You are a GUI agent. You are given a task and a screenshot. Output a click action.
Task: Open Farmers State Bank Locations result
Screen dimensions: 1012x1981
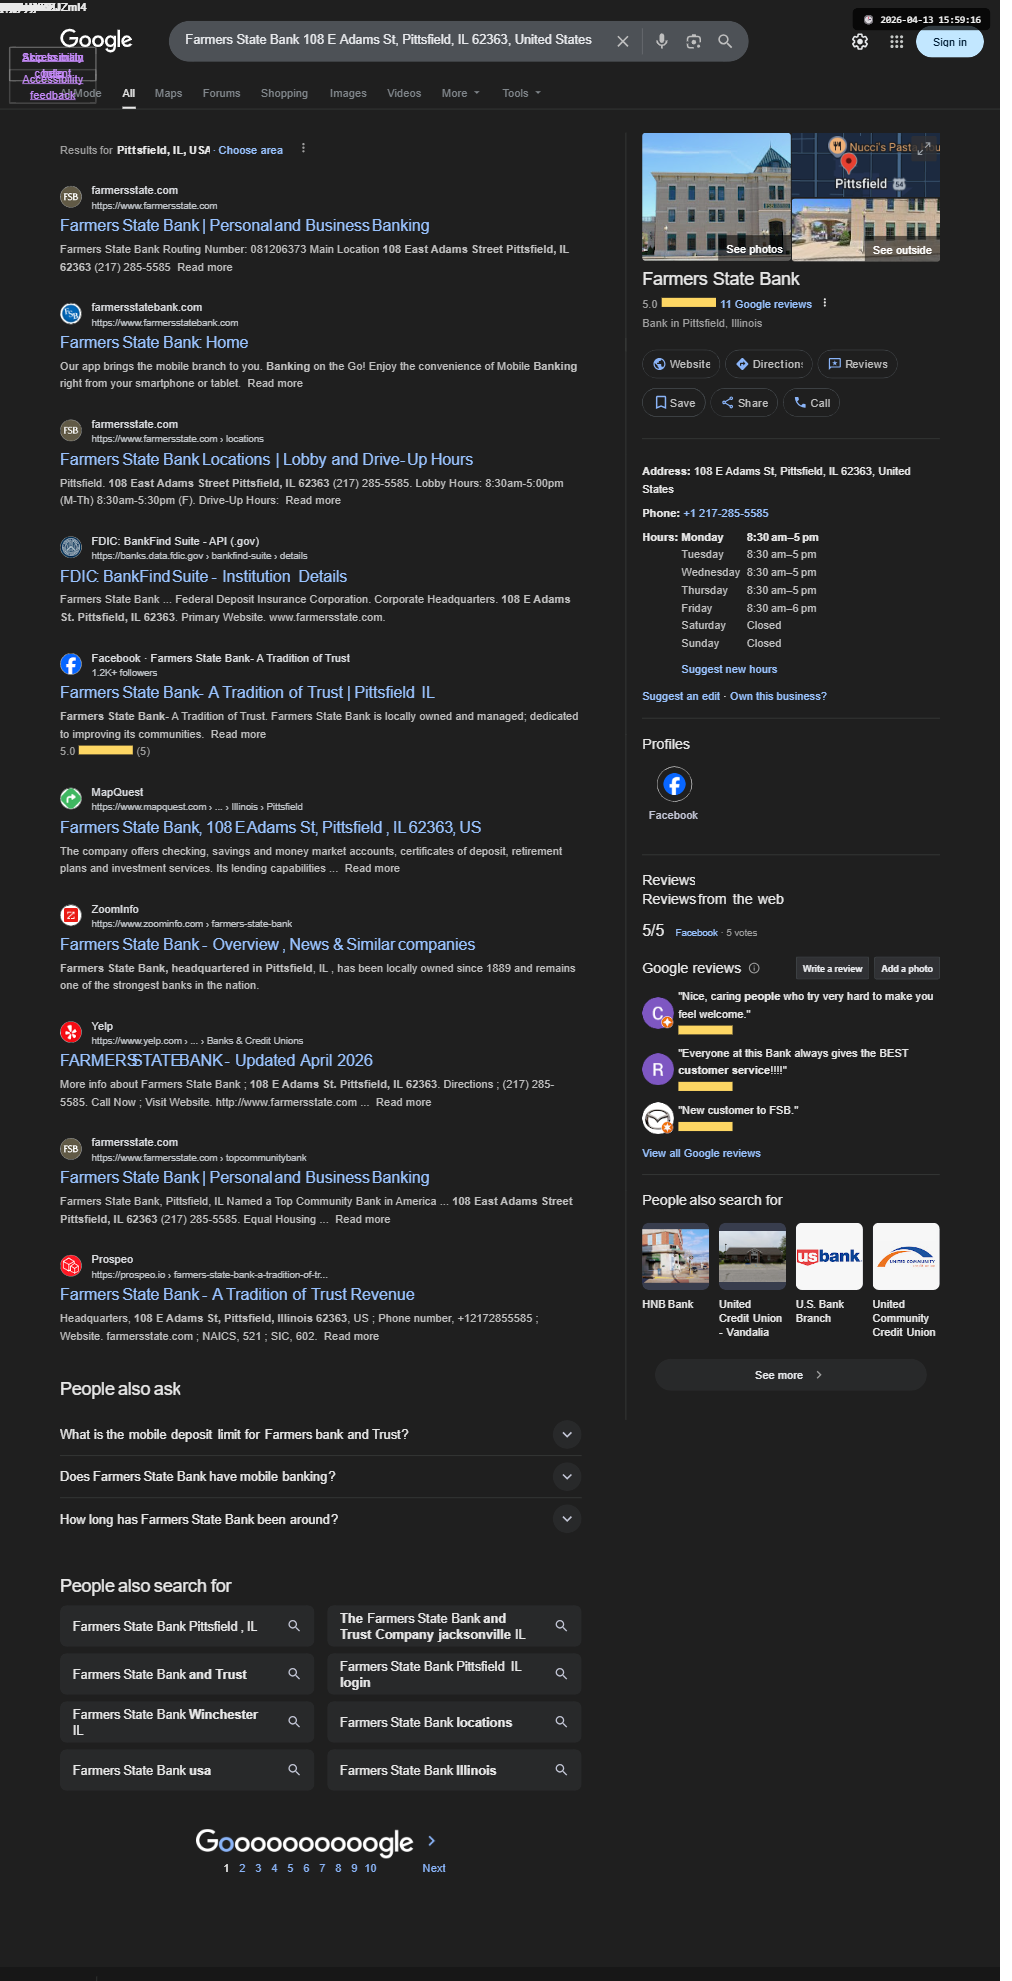[x=267, y=459]
